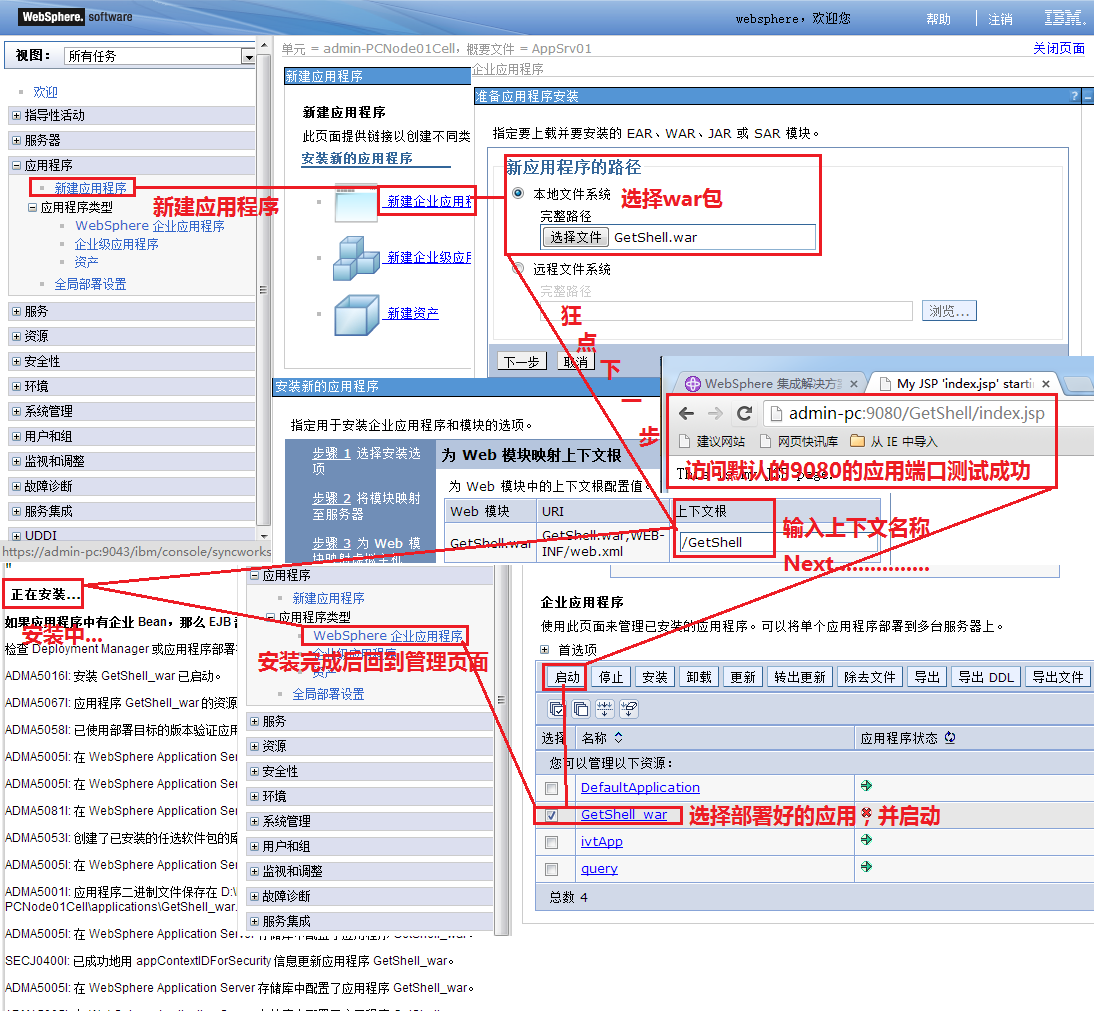Expand 故障诊断 in the lower navigation tree

tap(254, 897)
